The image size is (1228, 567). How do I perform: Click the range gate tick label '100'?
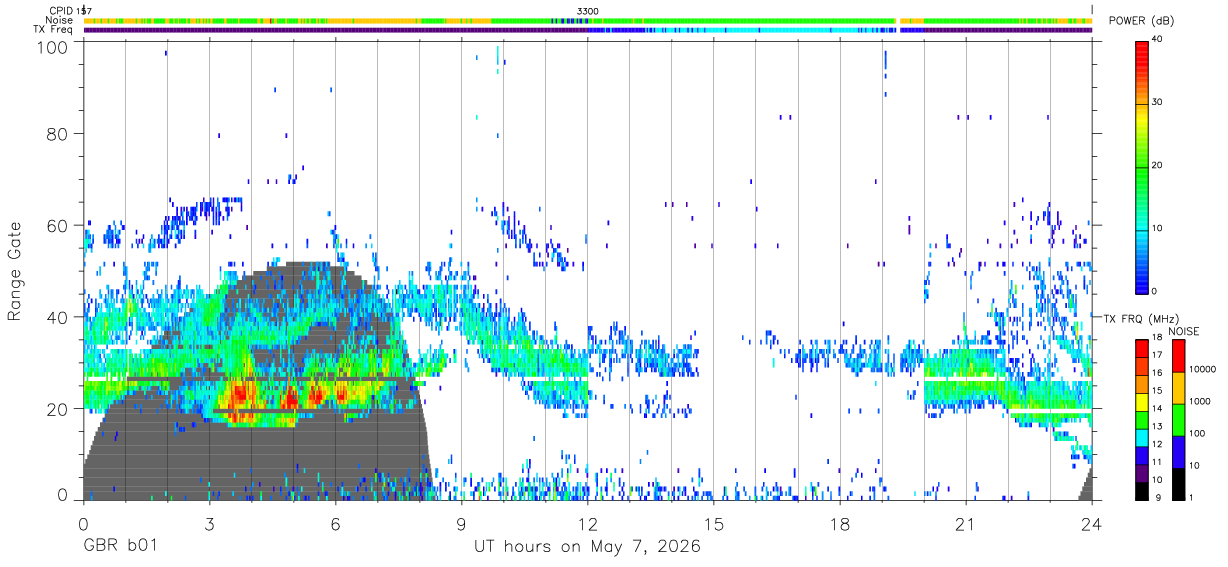(x=54, y=46)
